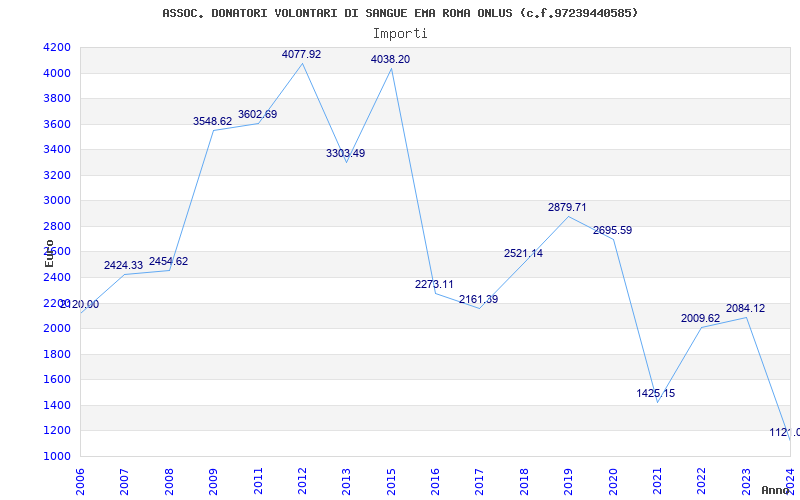Select the 1600 y-axis tick label
Screen dimensions: 800x500
tap(57, 380)
